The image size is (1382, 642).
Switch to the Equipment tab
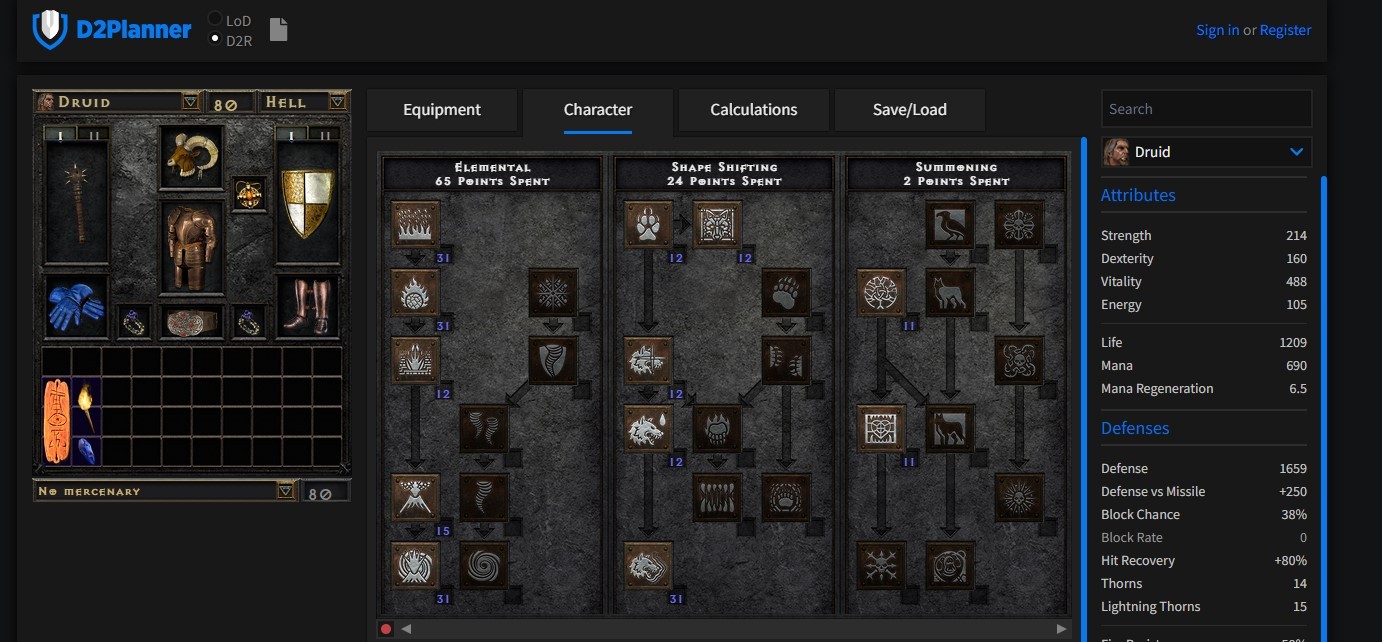coord(442,110)
